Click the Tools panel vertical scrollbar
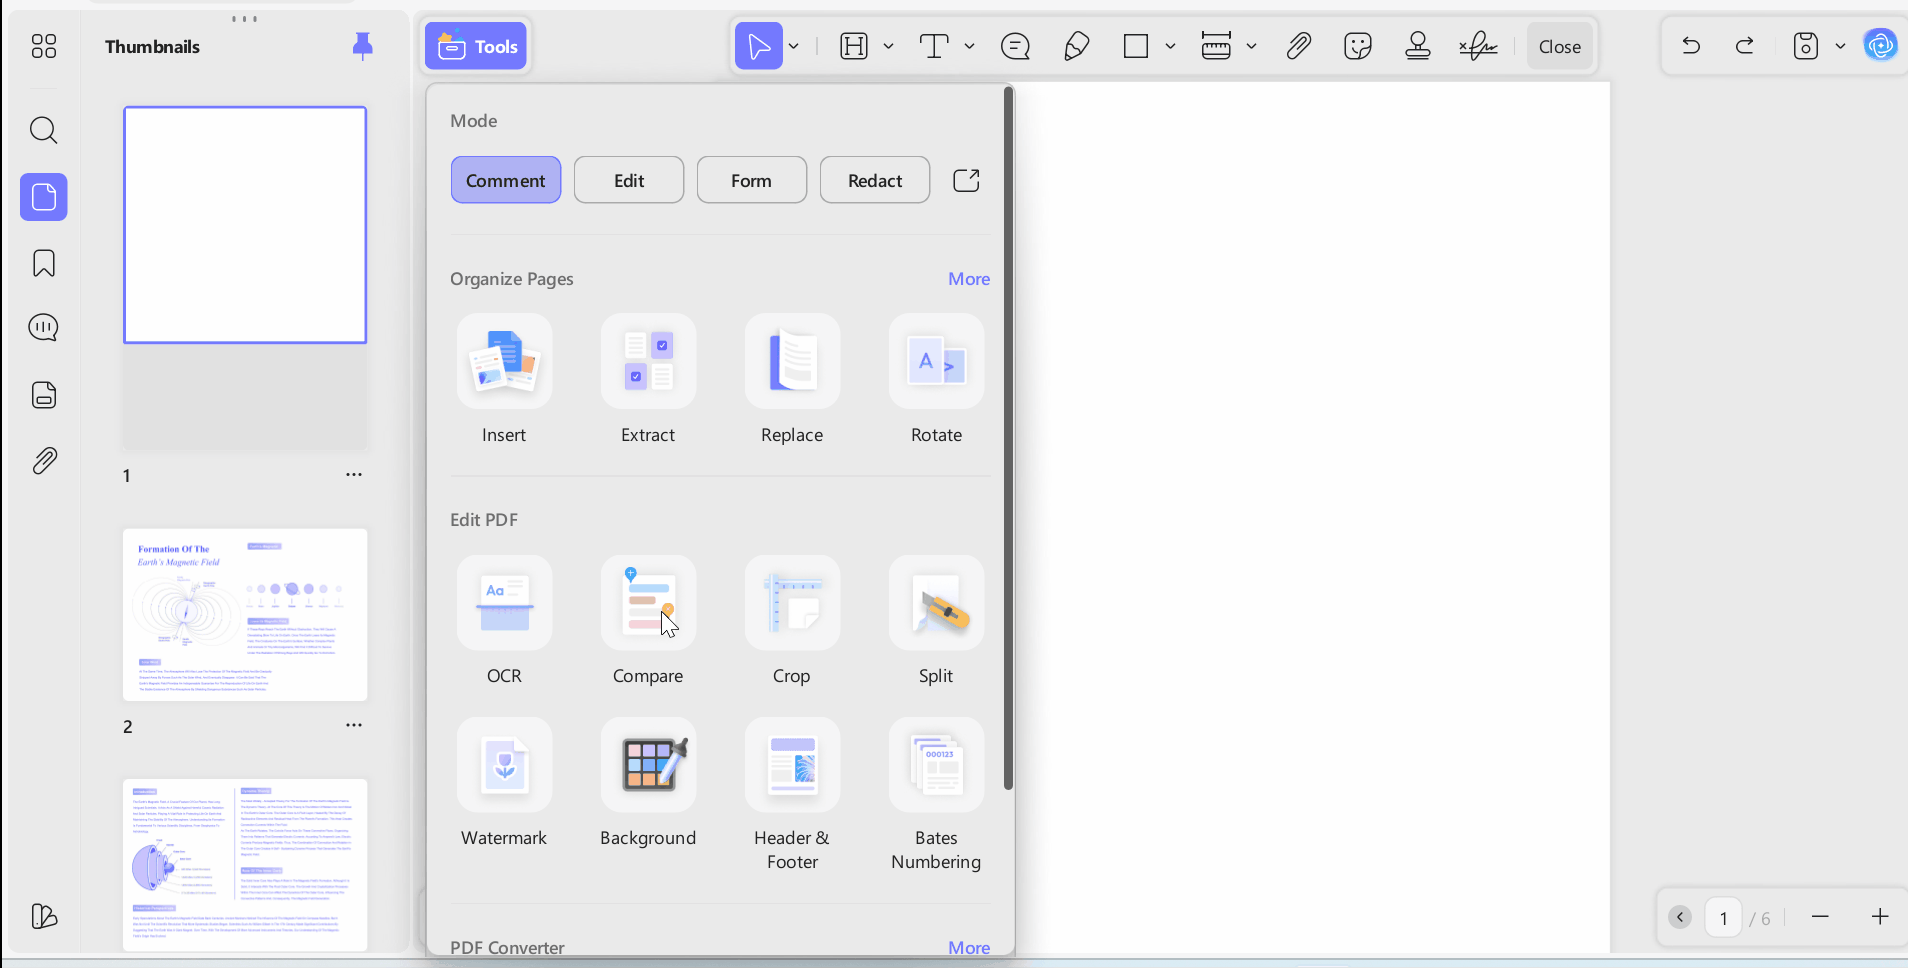The height and width of the screenshot is (968, 1908). coord(1009,437)
